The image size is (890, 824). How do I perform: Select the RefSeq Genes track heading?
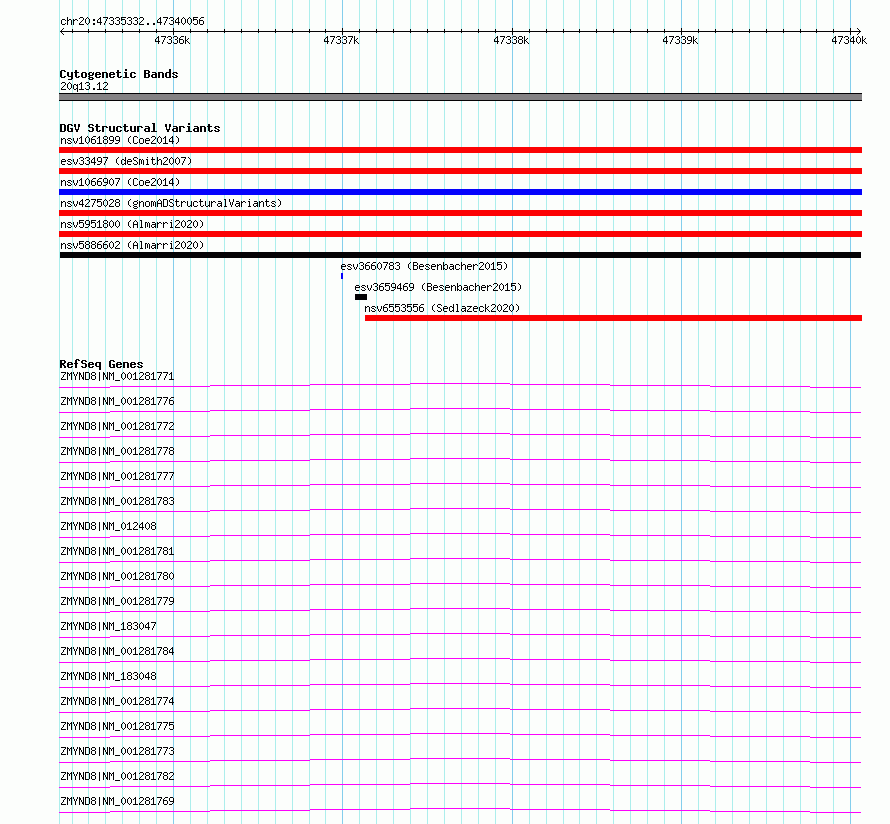coord(101,364)
